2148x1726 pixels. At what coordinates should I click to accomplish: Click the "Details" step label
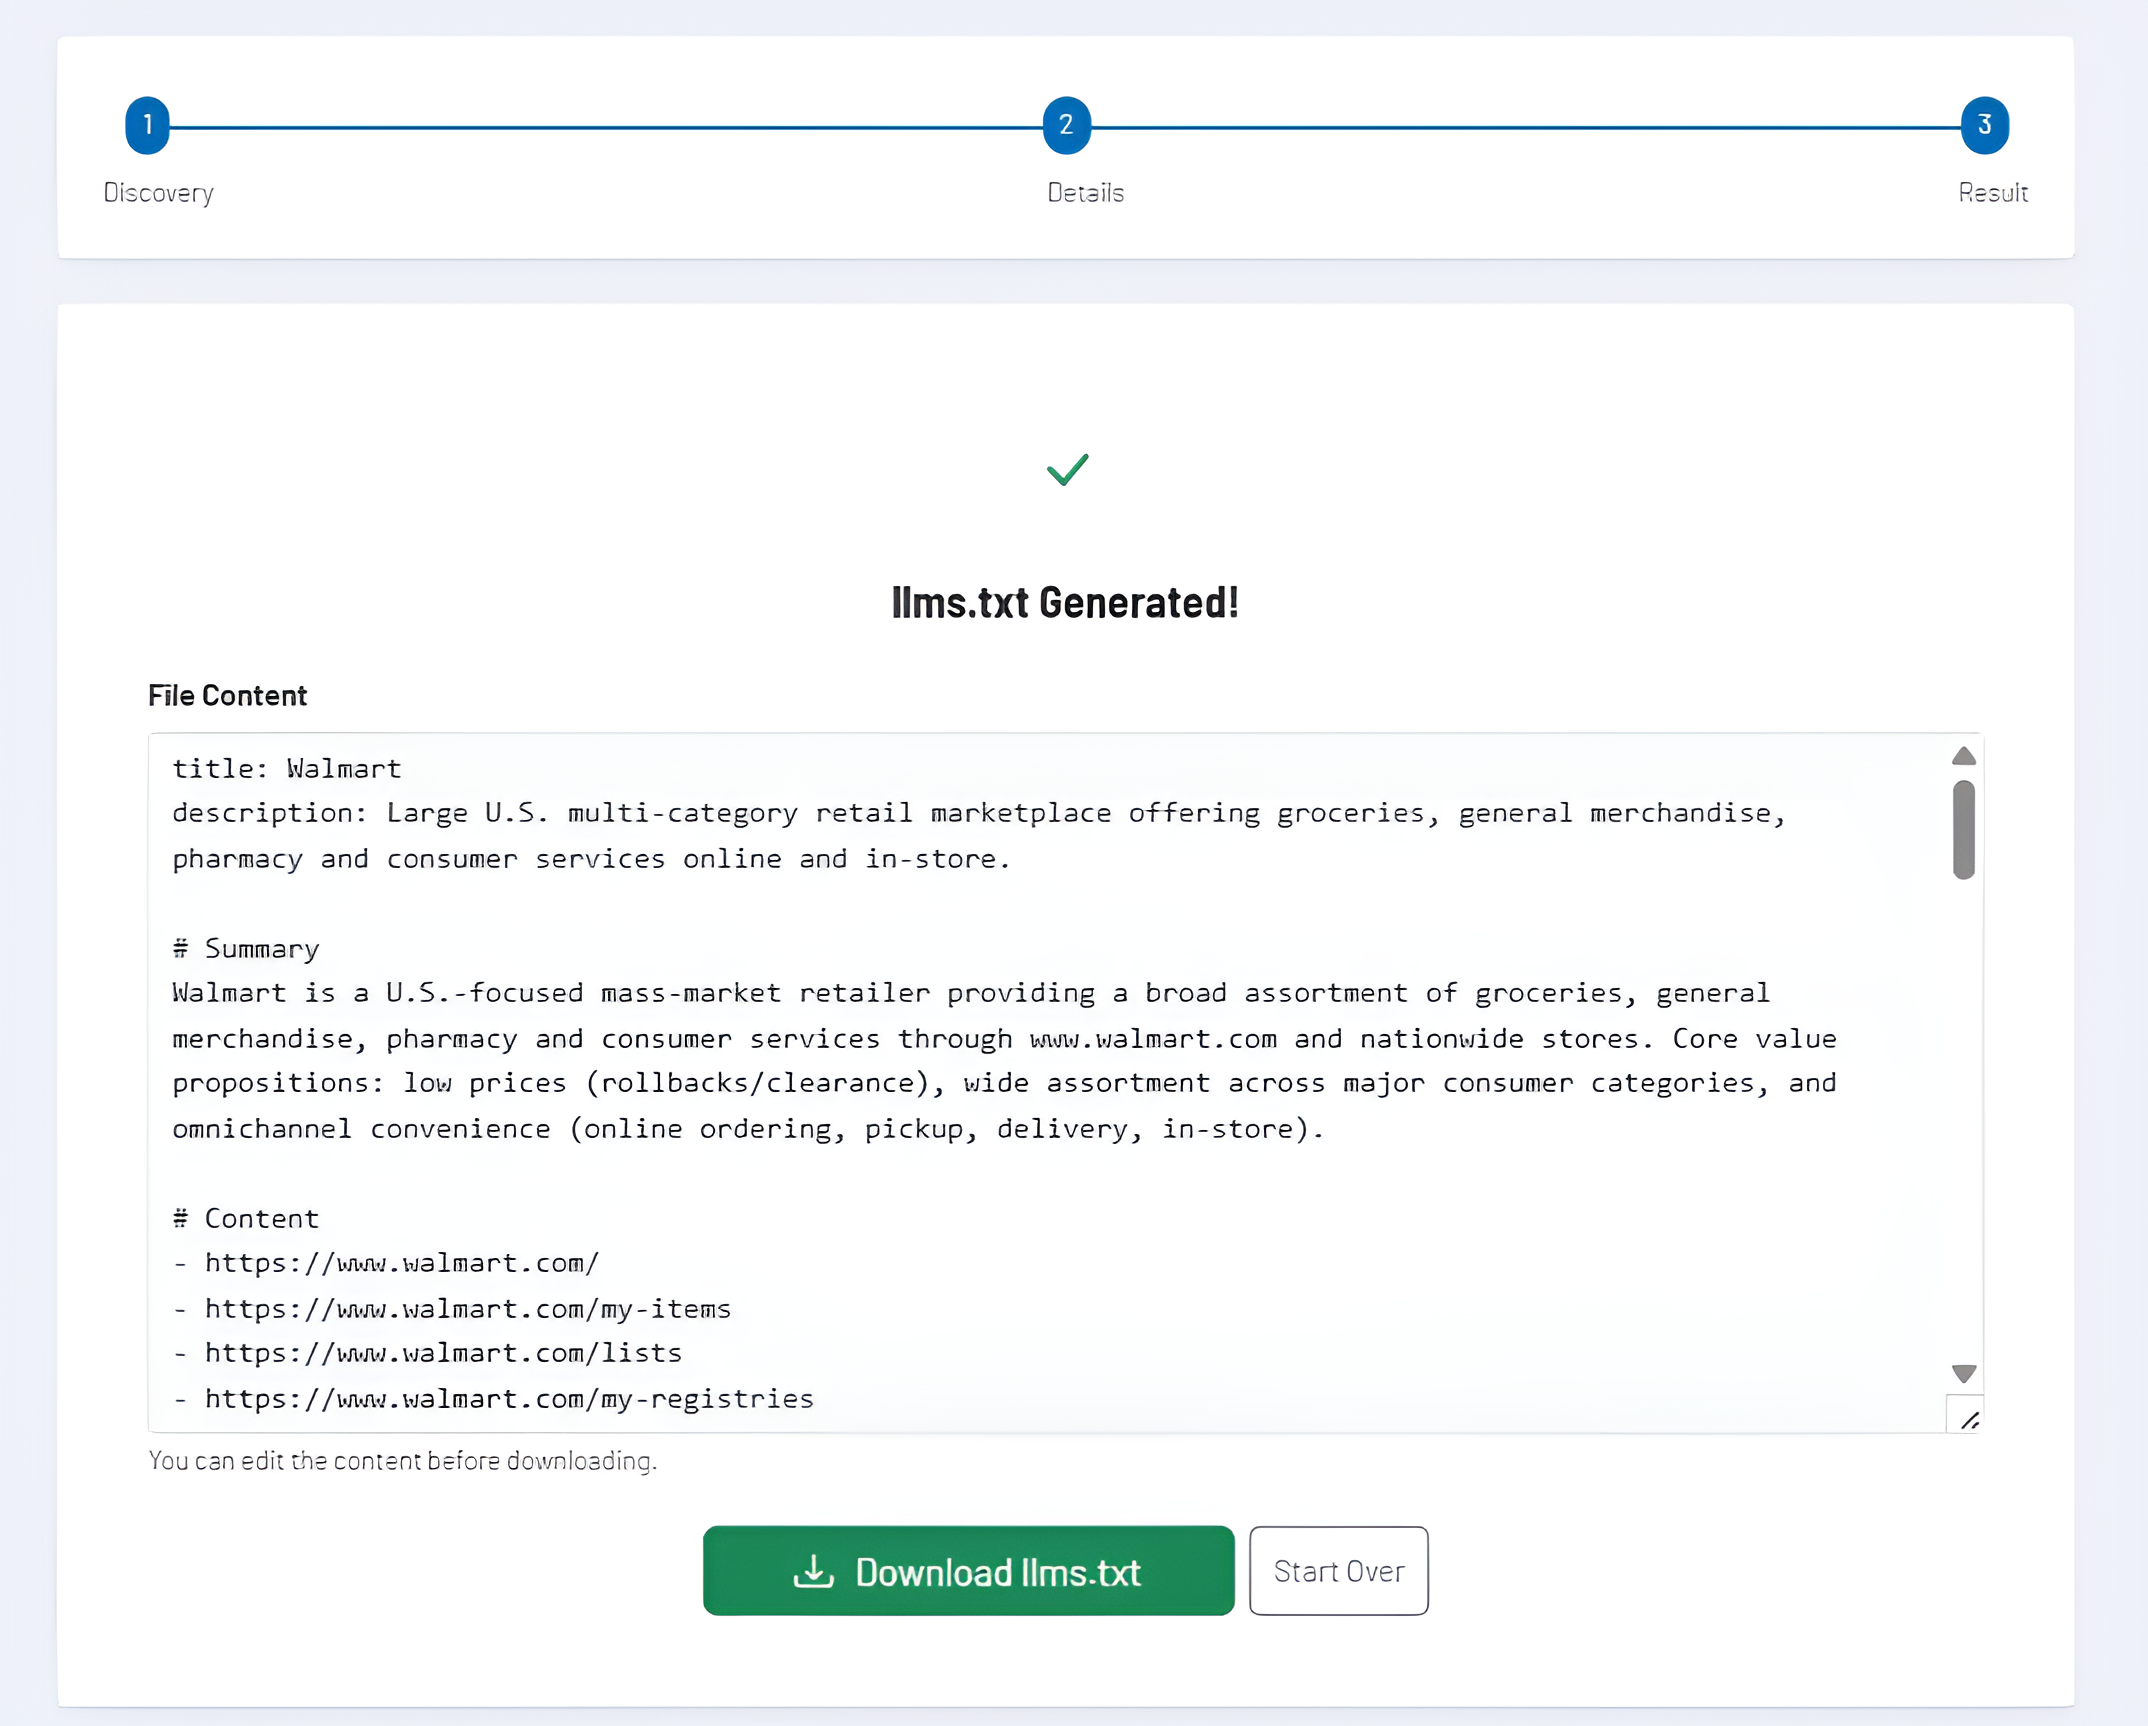click(x=1086, y=192)
